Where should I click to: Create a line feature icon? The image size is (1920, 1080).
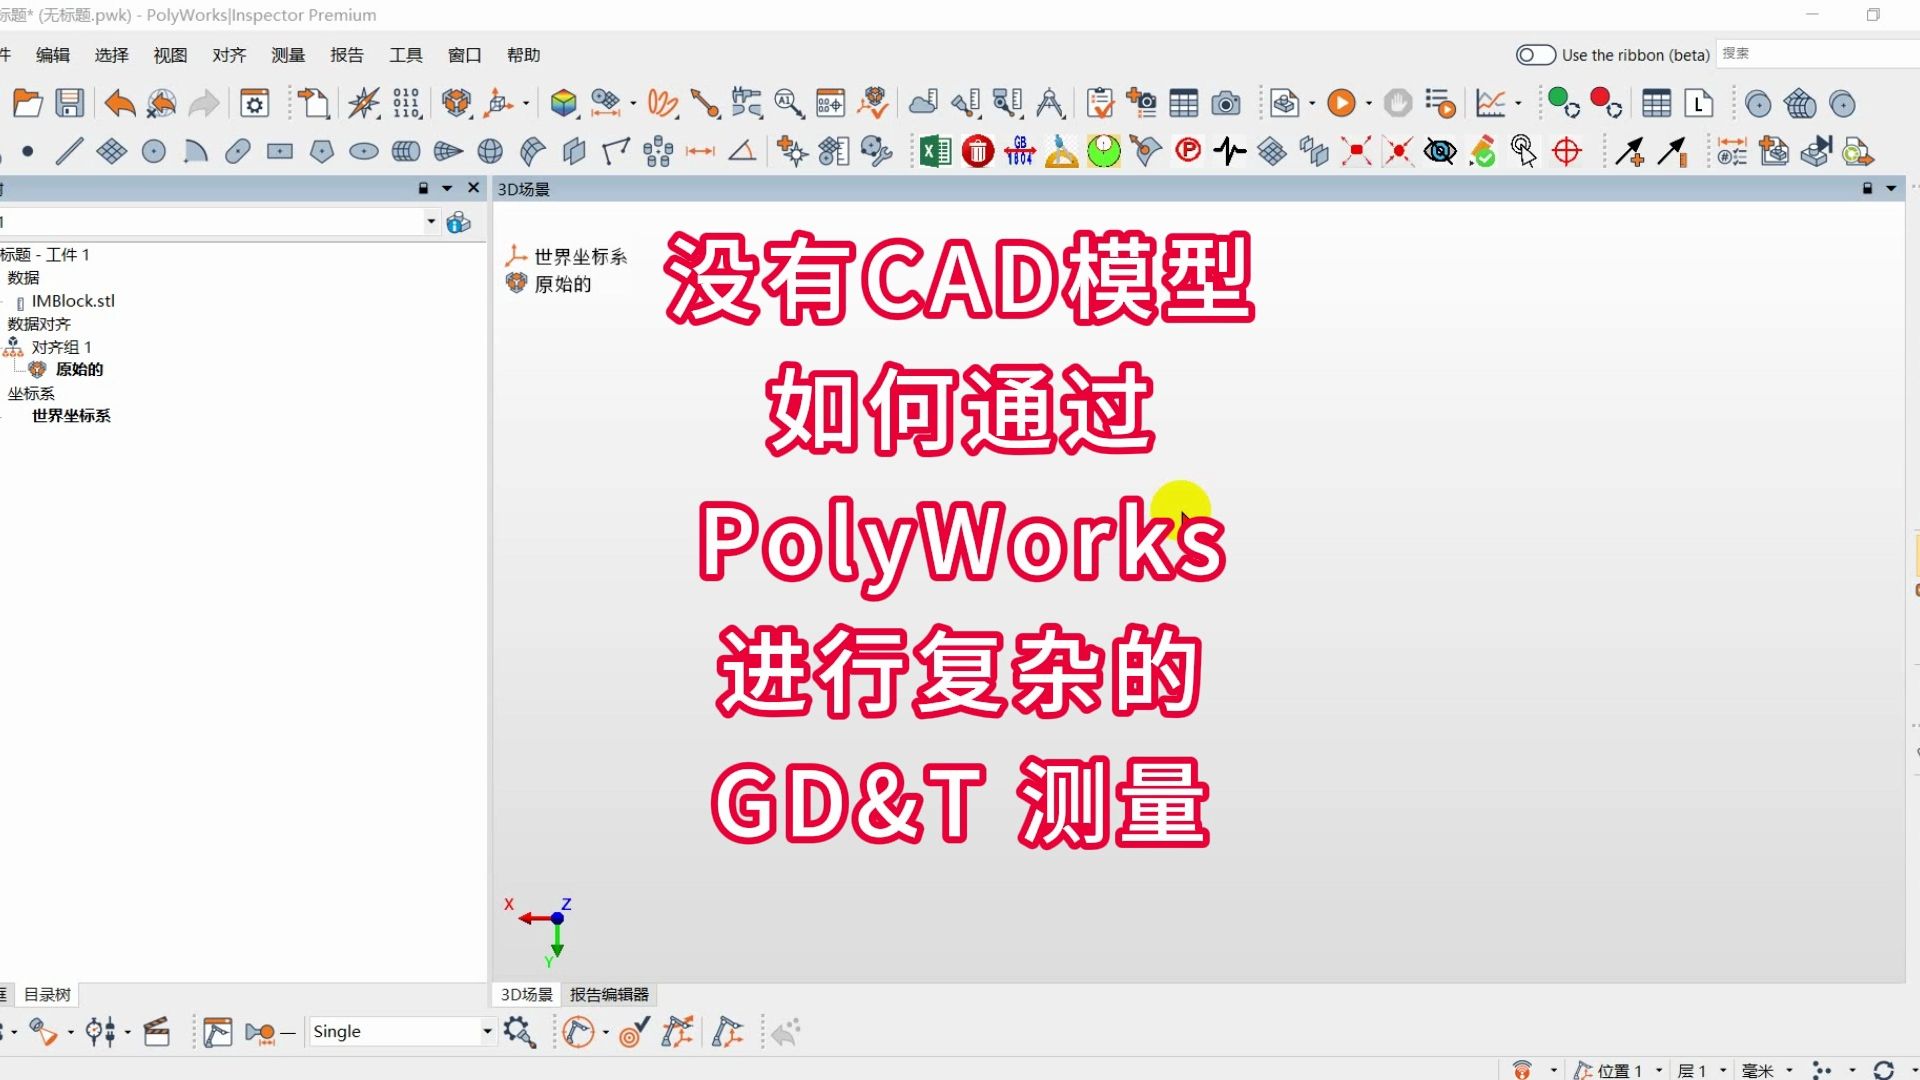pos(69,152)
